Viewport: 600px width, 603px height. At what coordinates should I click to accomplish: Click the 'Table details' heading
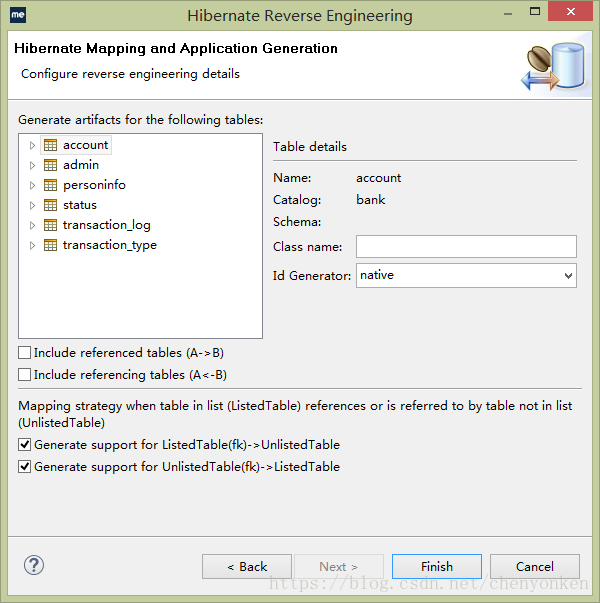pos(310,147)
